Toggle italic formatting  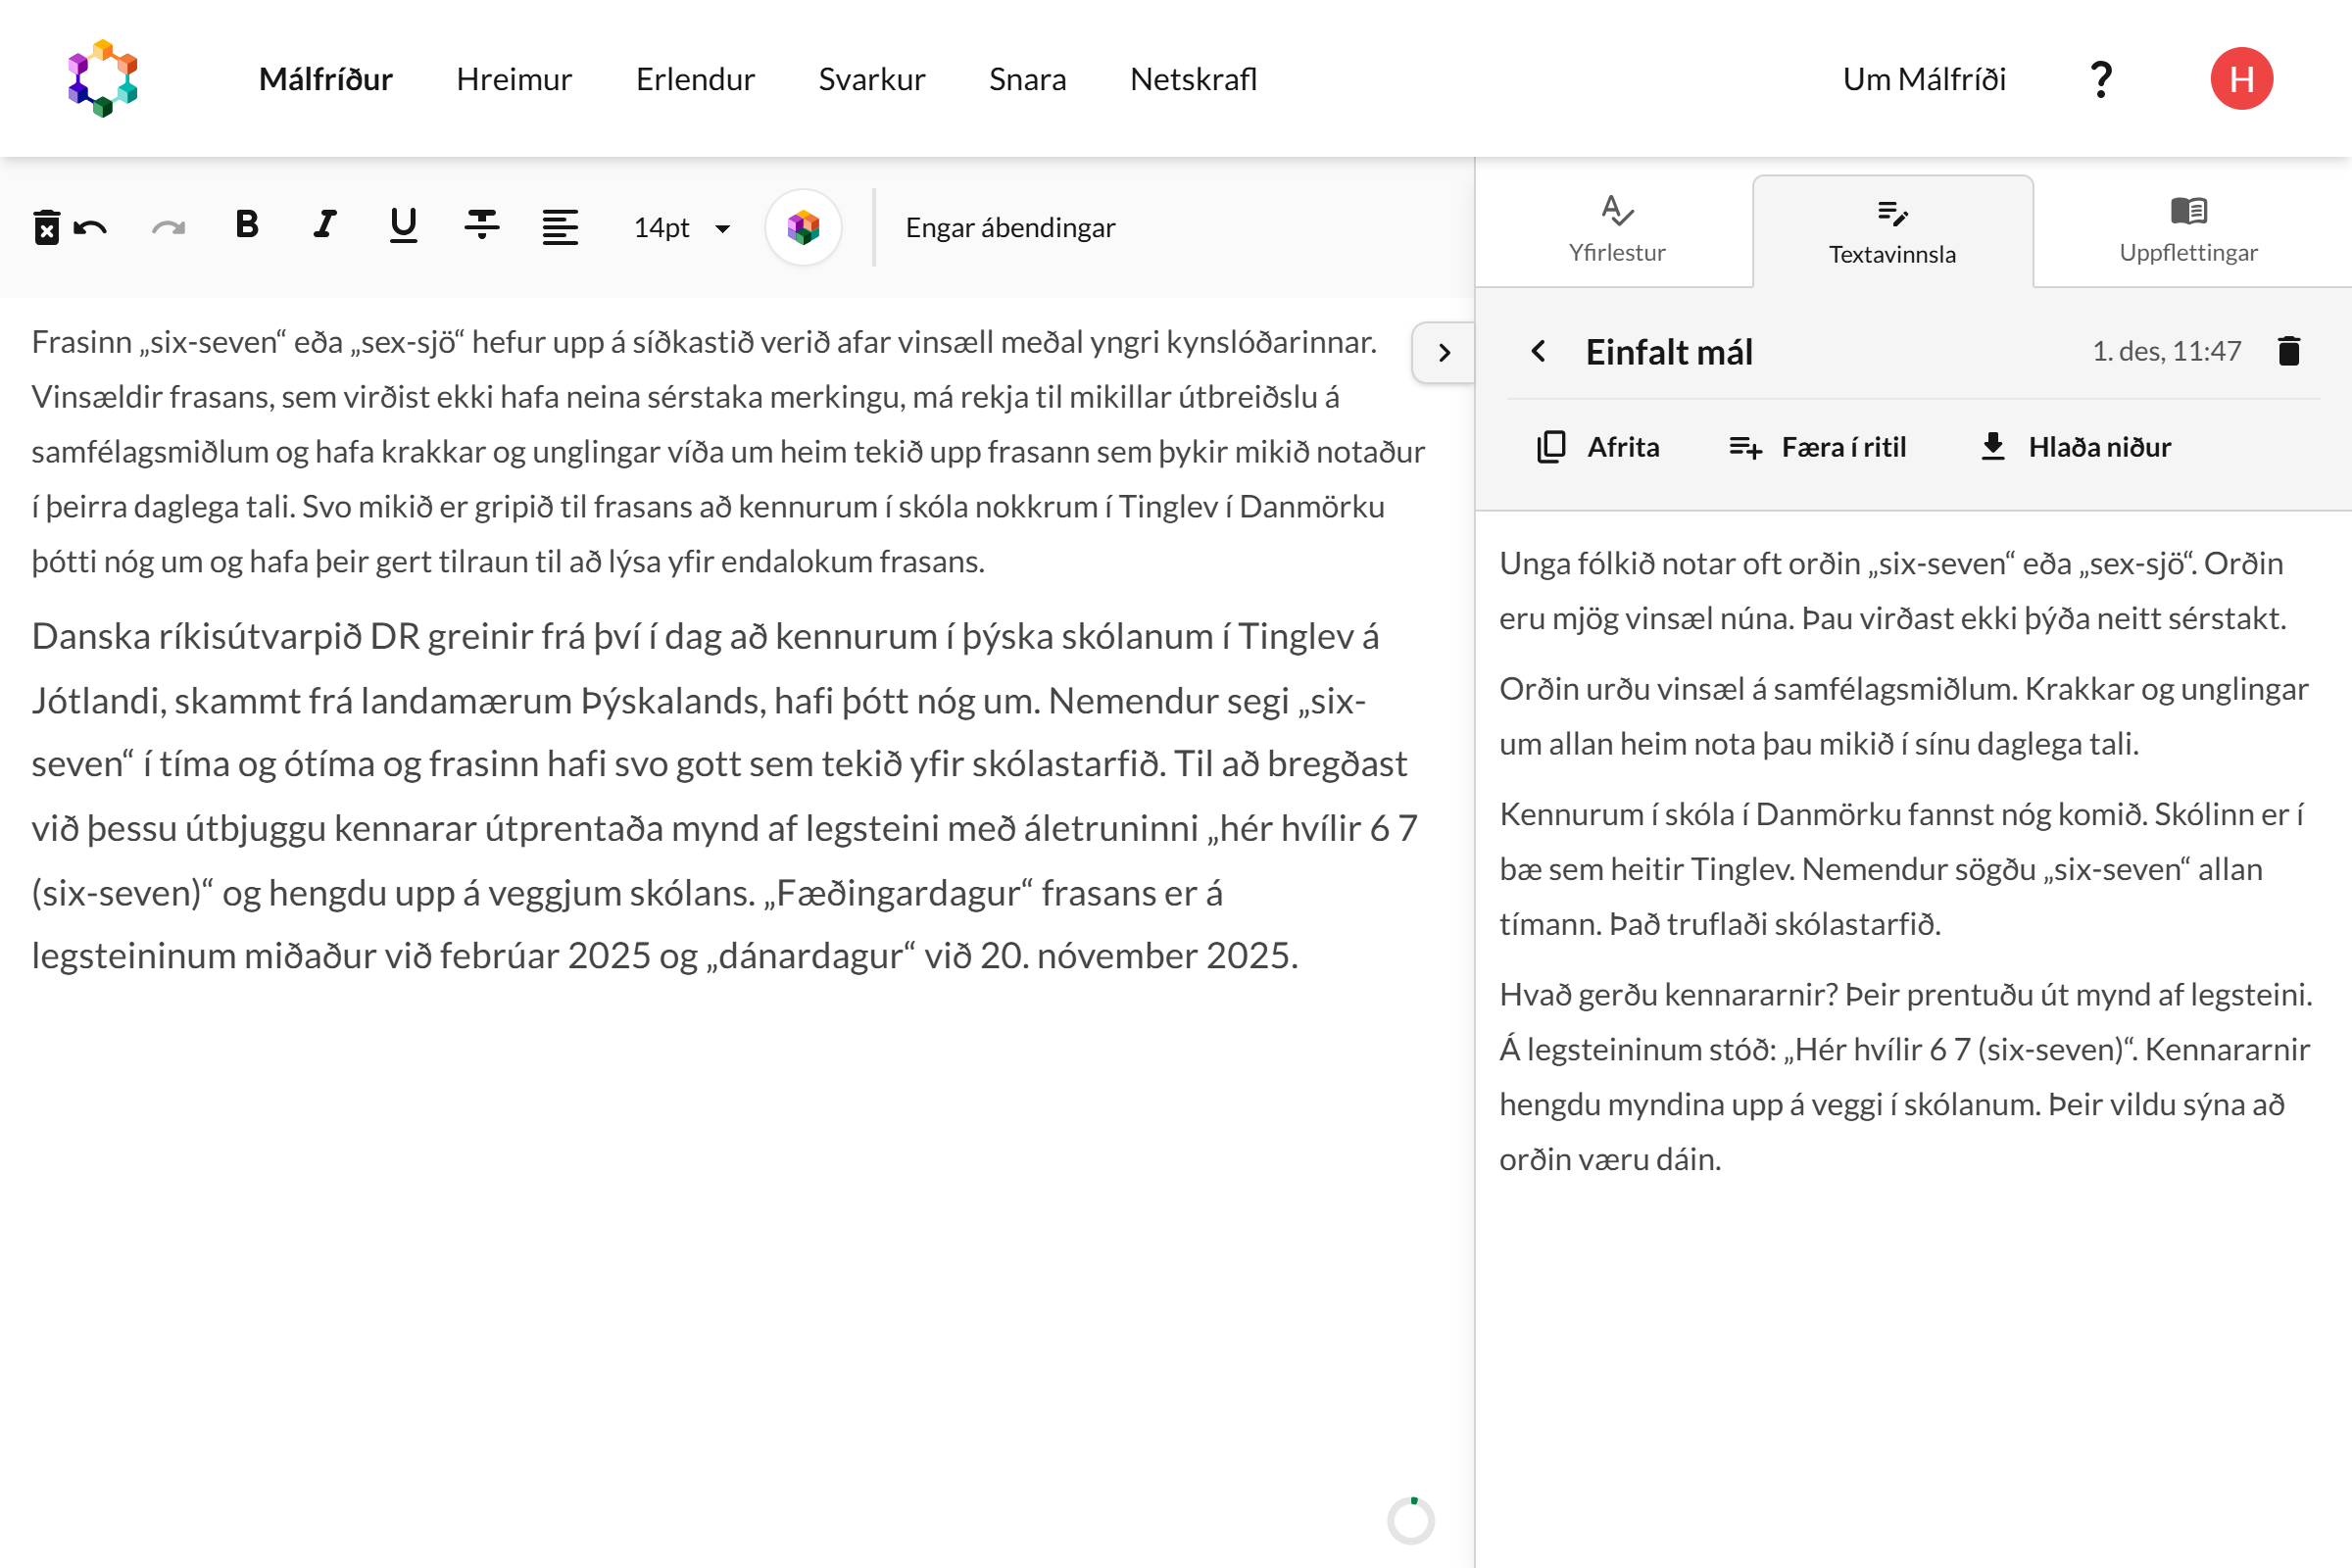click(325, 225)
